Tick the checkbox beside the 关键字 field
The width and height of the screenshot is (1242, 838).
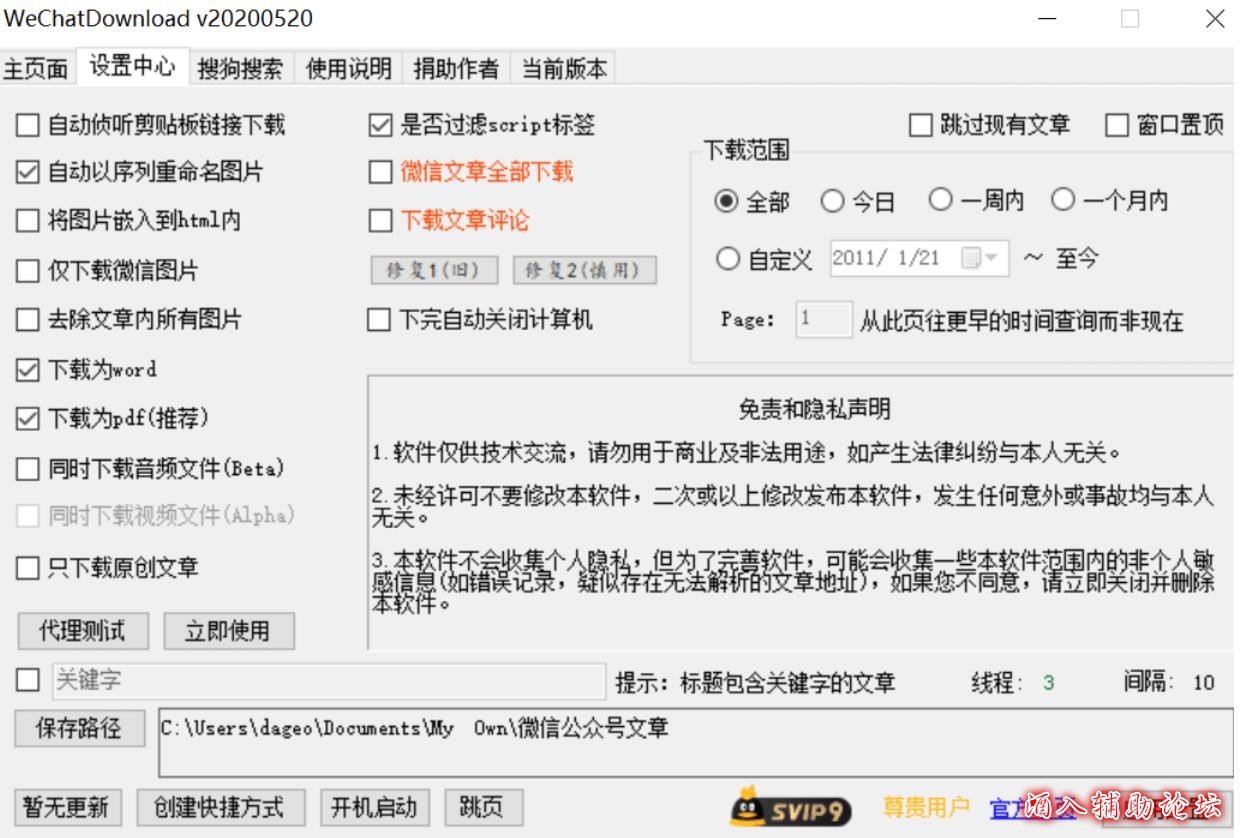click(28, 680)
